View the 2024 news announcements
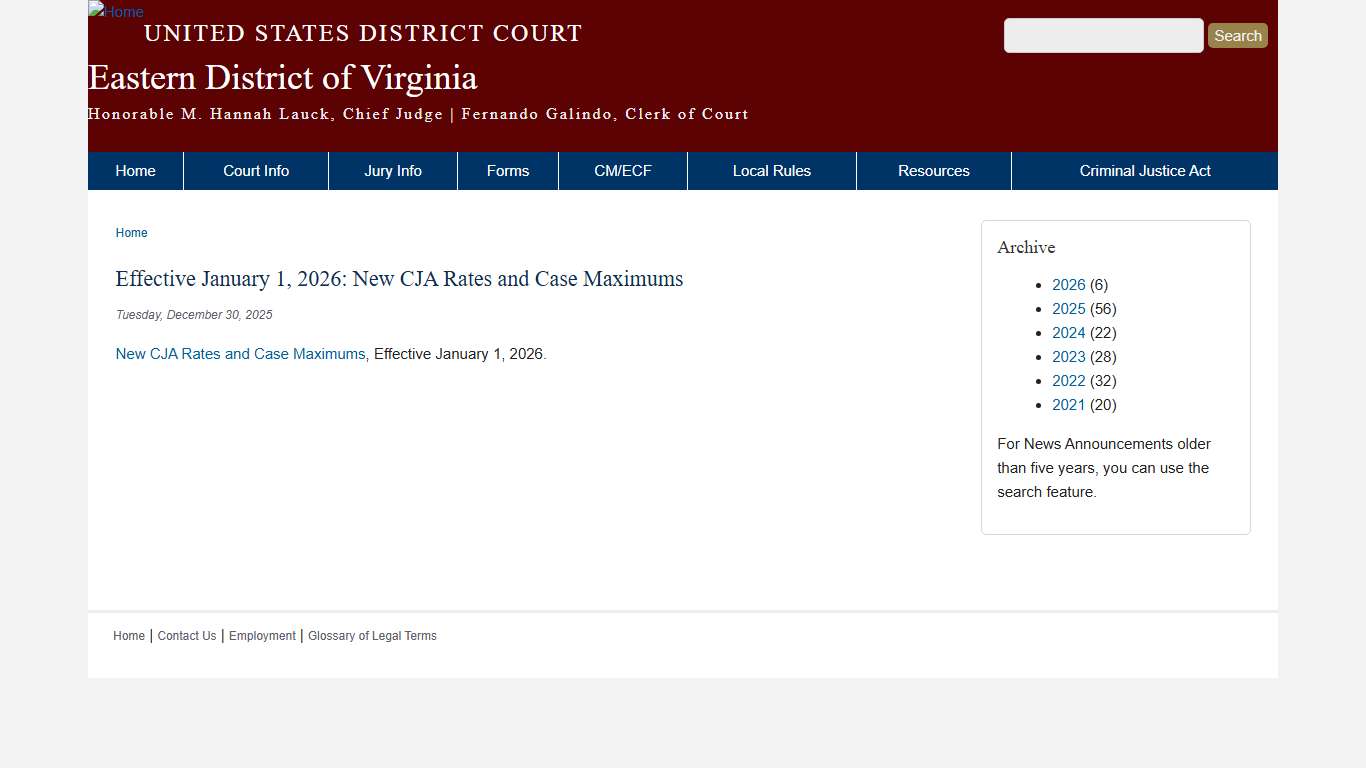 pyautogui.click(x=1068, y=332)
